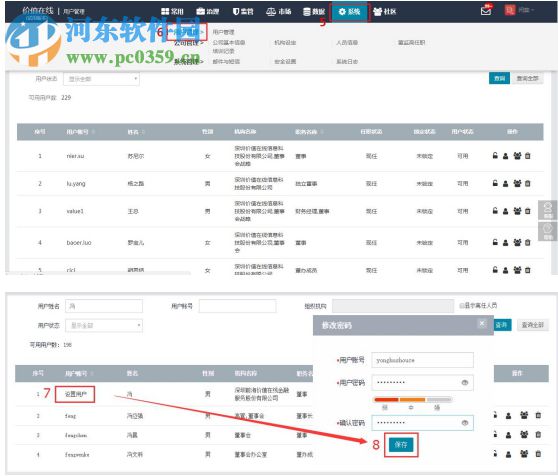Click the 用户管理 submenu link
This screenshot has height=476, width=558.
223,32
